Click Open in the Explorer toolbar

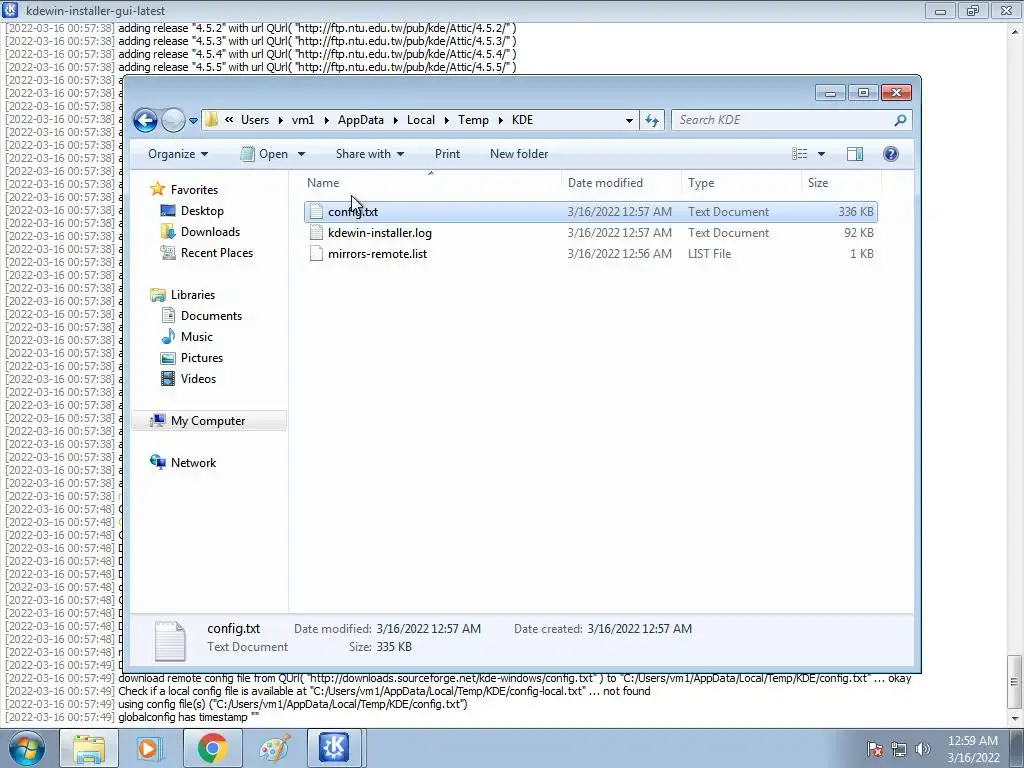point(264,154)
